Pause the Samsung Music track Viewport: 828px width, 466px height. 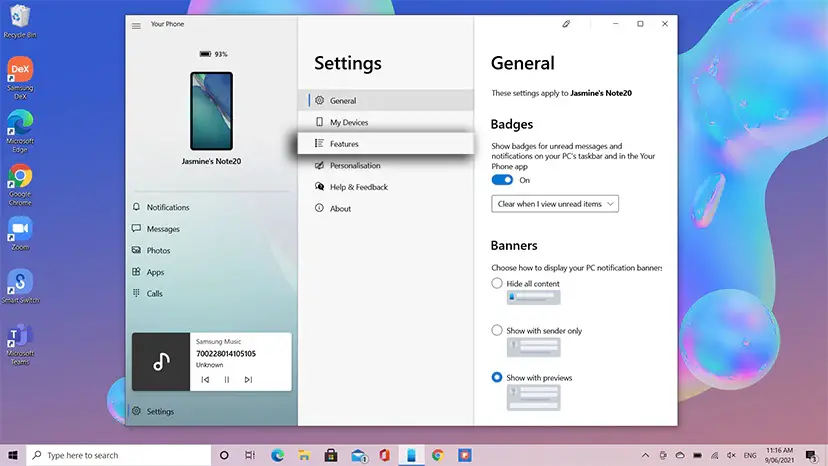tap(227, 379)
